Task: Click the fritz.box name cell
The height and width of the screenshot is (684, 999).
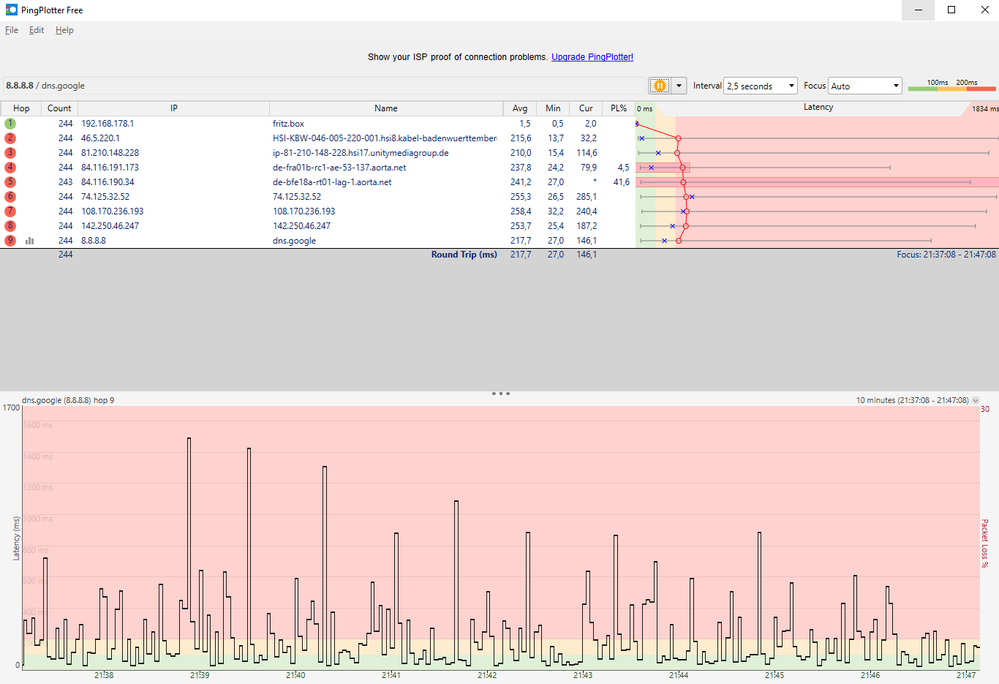Action: tap(289, 124)
